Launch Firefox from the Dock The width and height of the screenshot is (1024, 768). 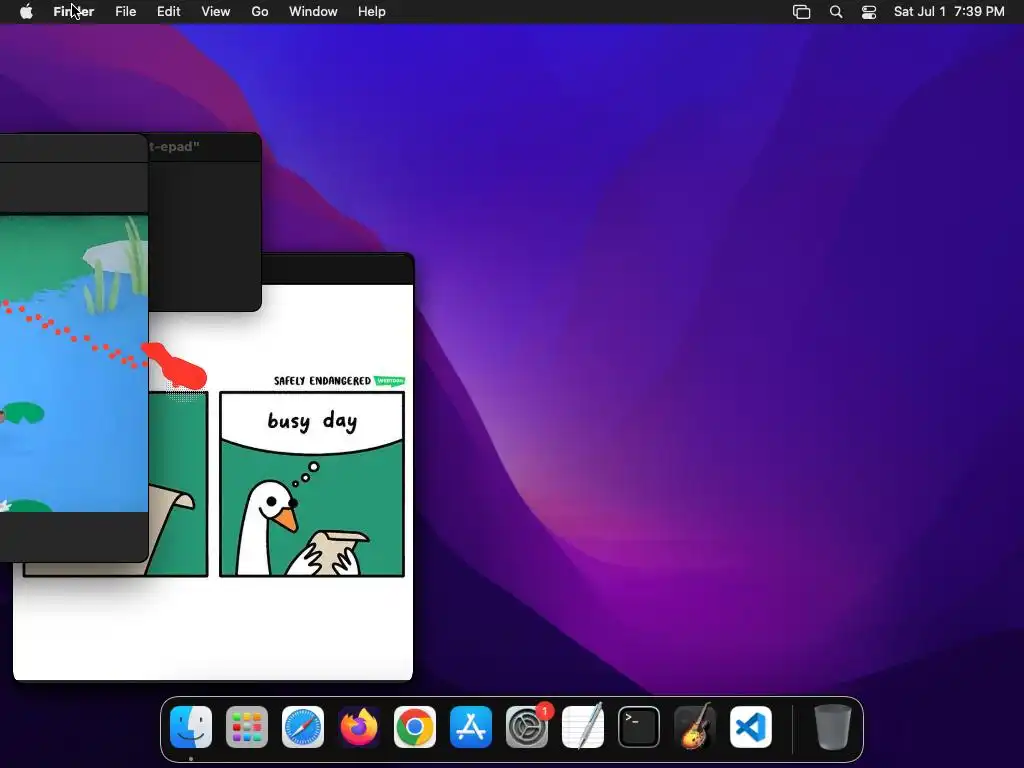click(x=359, y=727)
